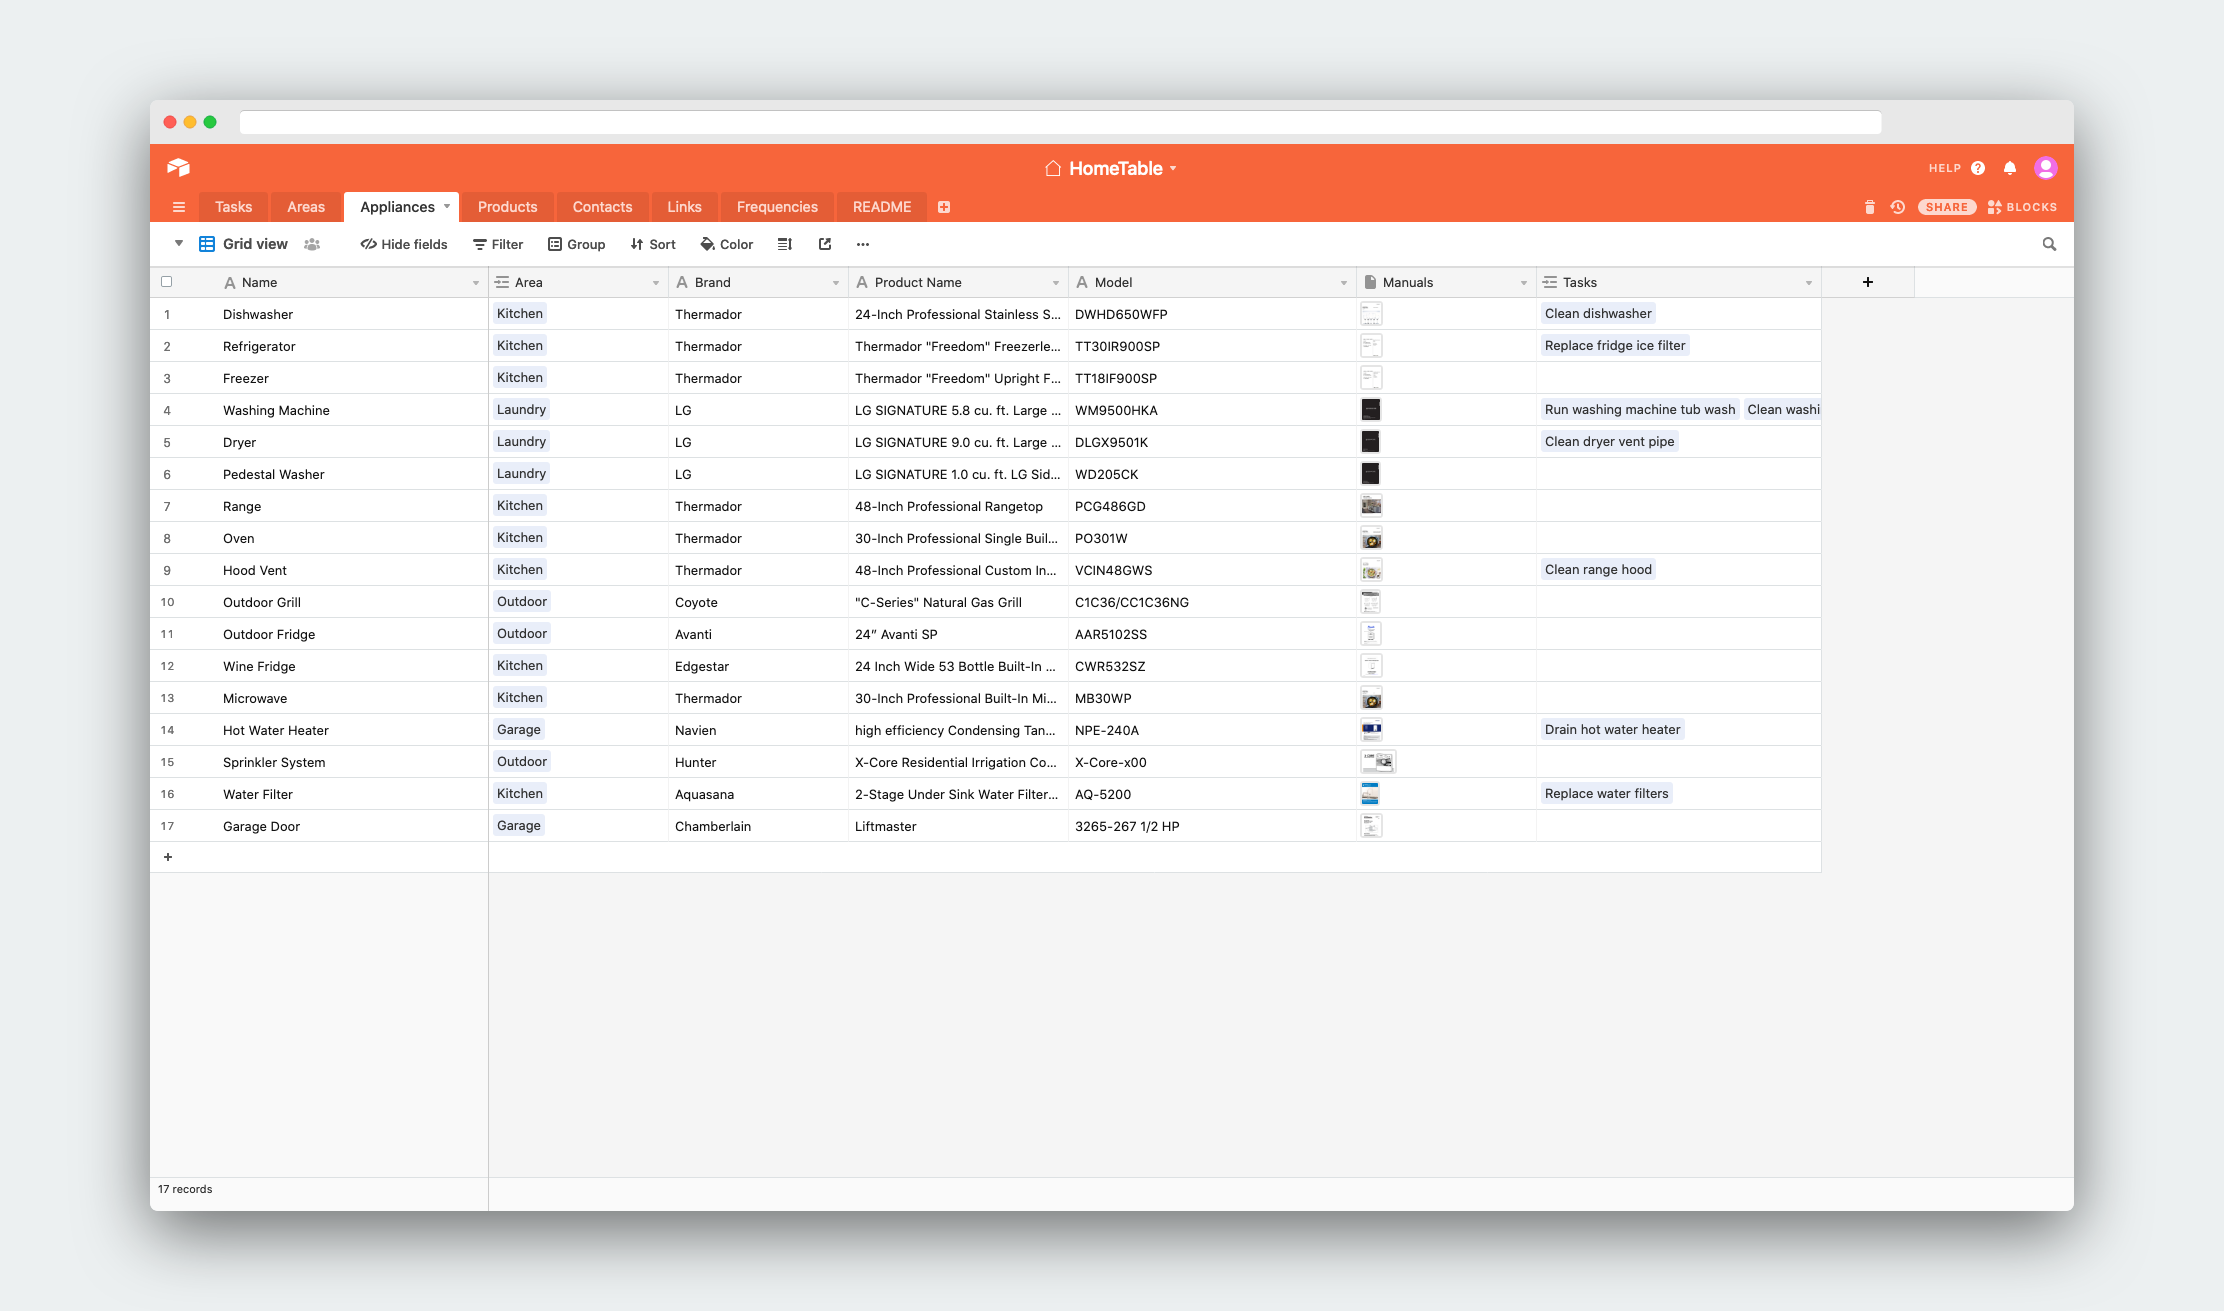Screen dimensions: 2224x1311
Task: Add a new record row plus
Action: click(168, 857)
